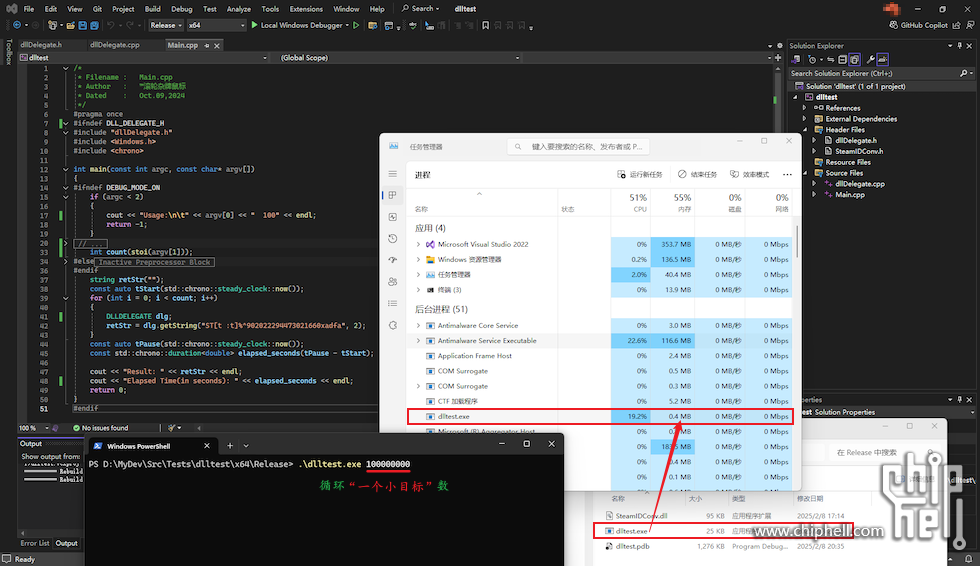The height and width of the screenshot is (566, 980).
Task: Click 运行新任务 button in Task Manager
Action: pyautogui.click(x=639, y=174)
